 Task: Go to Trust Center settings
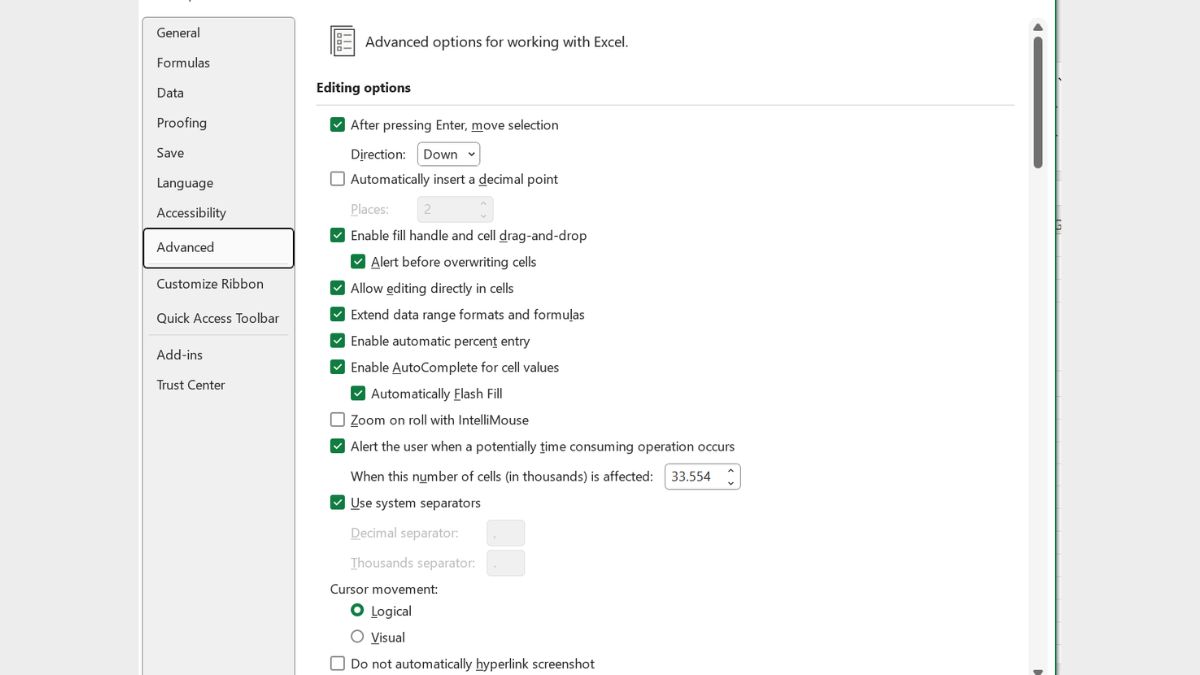(191, 385)
